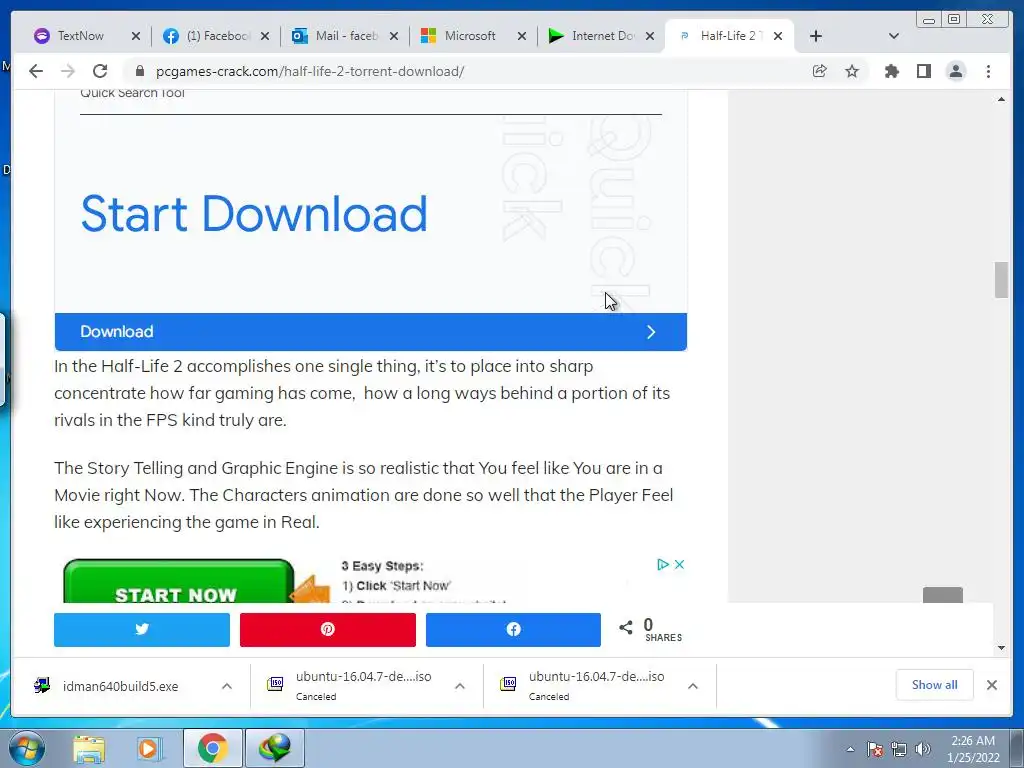Viewport: 1024px width, 768px height.
Task: Open Windows Media Player from taskbar
Action: click(x=149, y=748)
